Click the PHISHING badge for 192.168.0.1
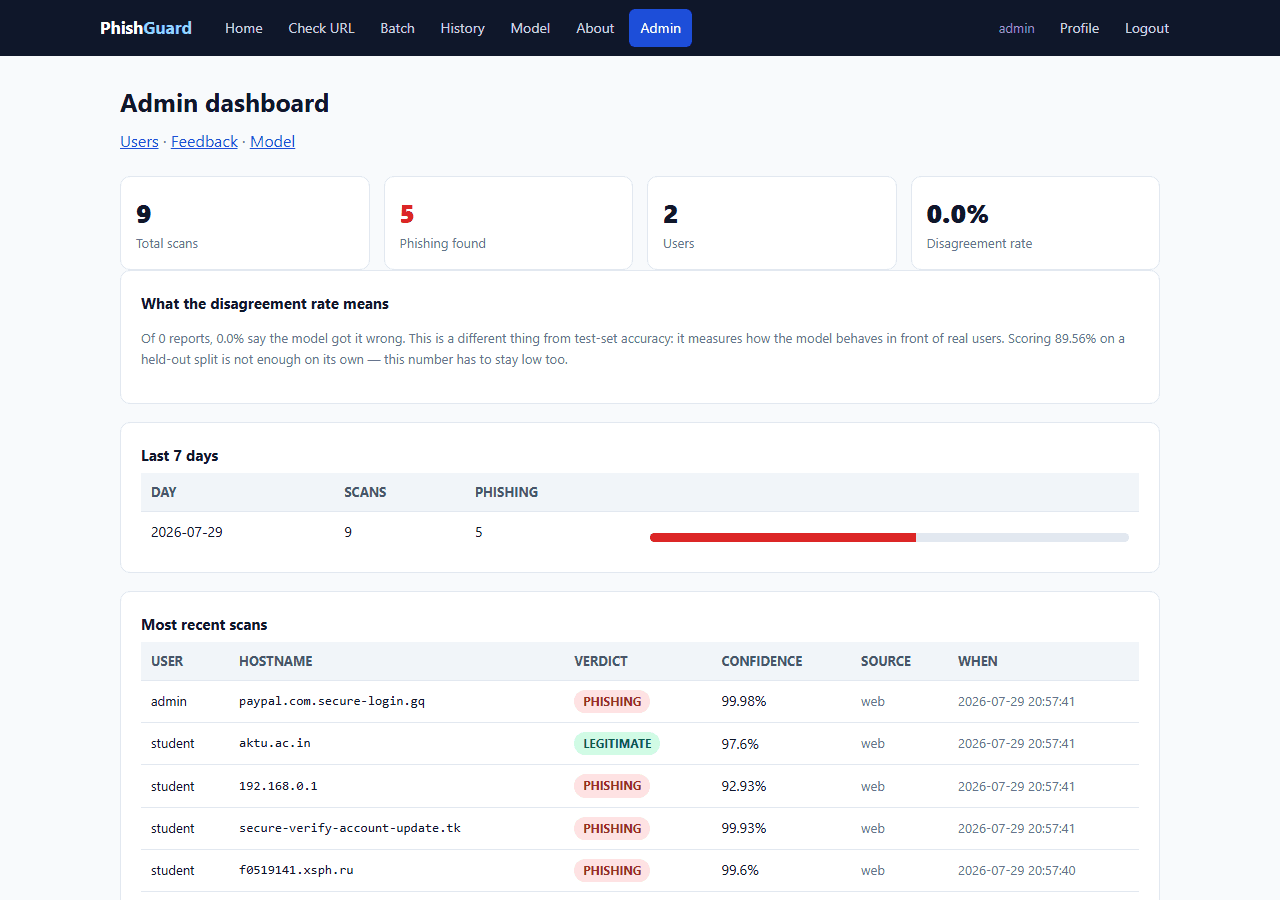The width and height of the screenshot is (1280, 900). (612, 786)
